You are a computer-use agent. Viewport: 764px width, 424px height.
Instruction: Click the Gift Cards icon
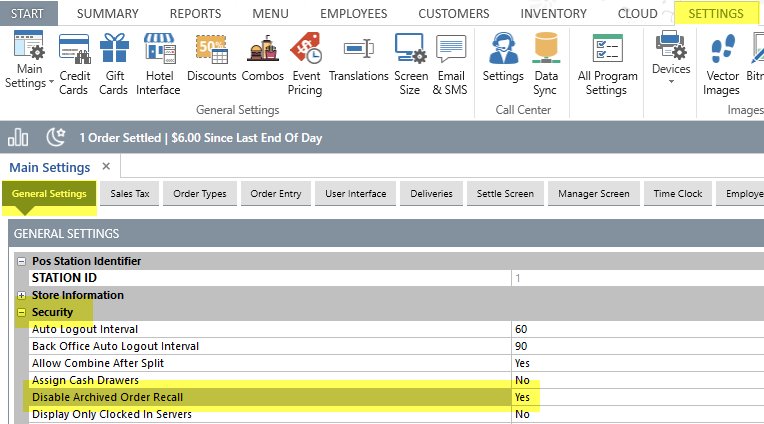113,62
